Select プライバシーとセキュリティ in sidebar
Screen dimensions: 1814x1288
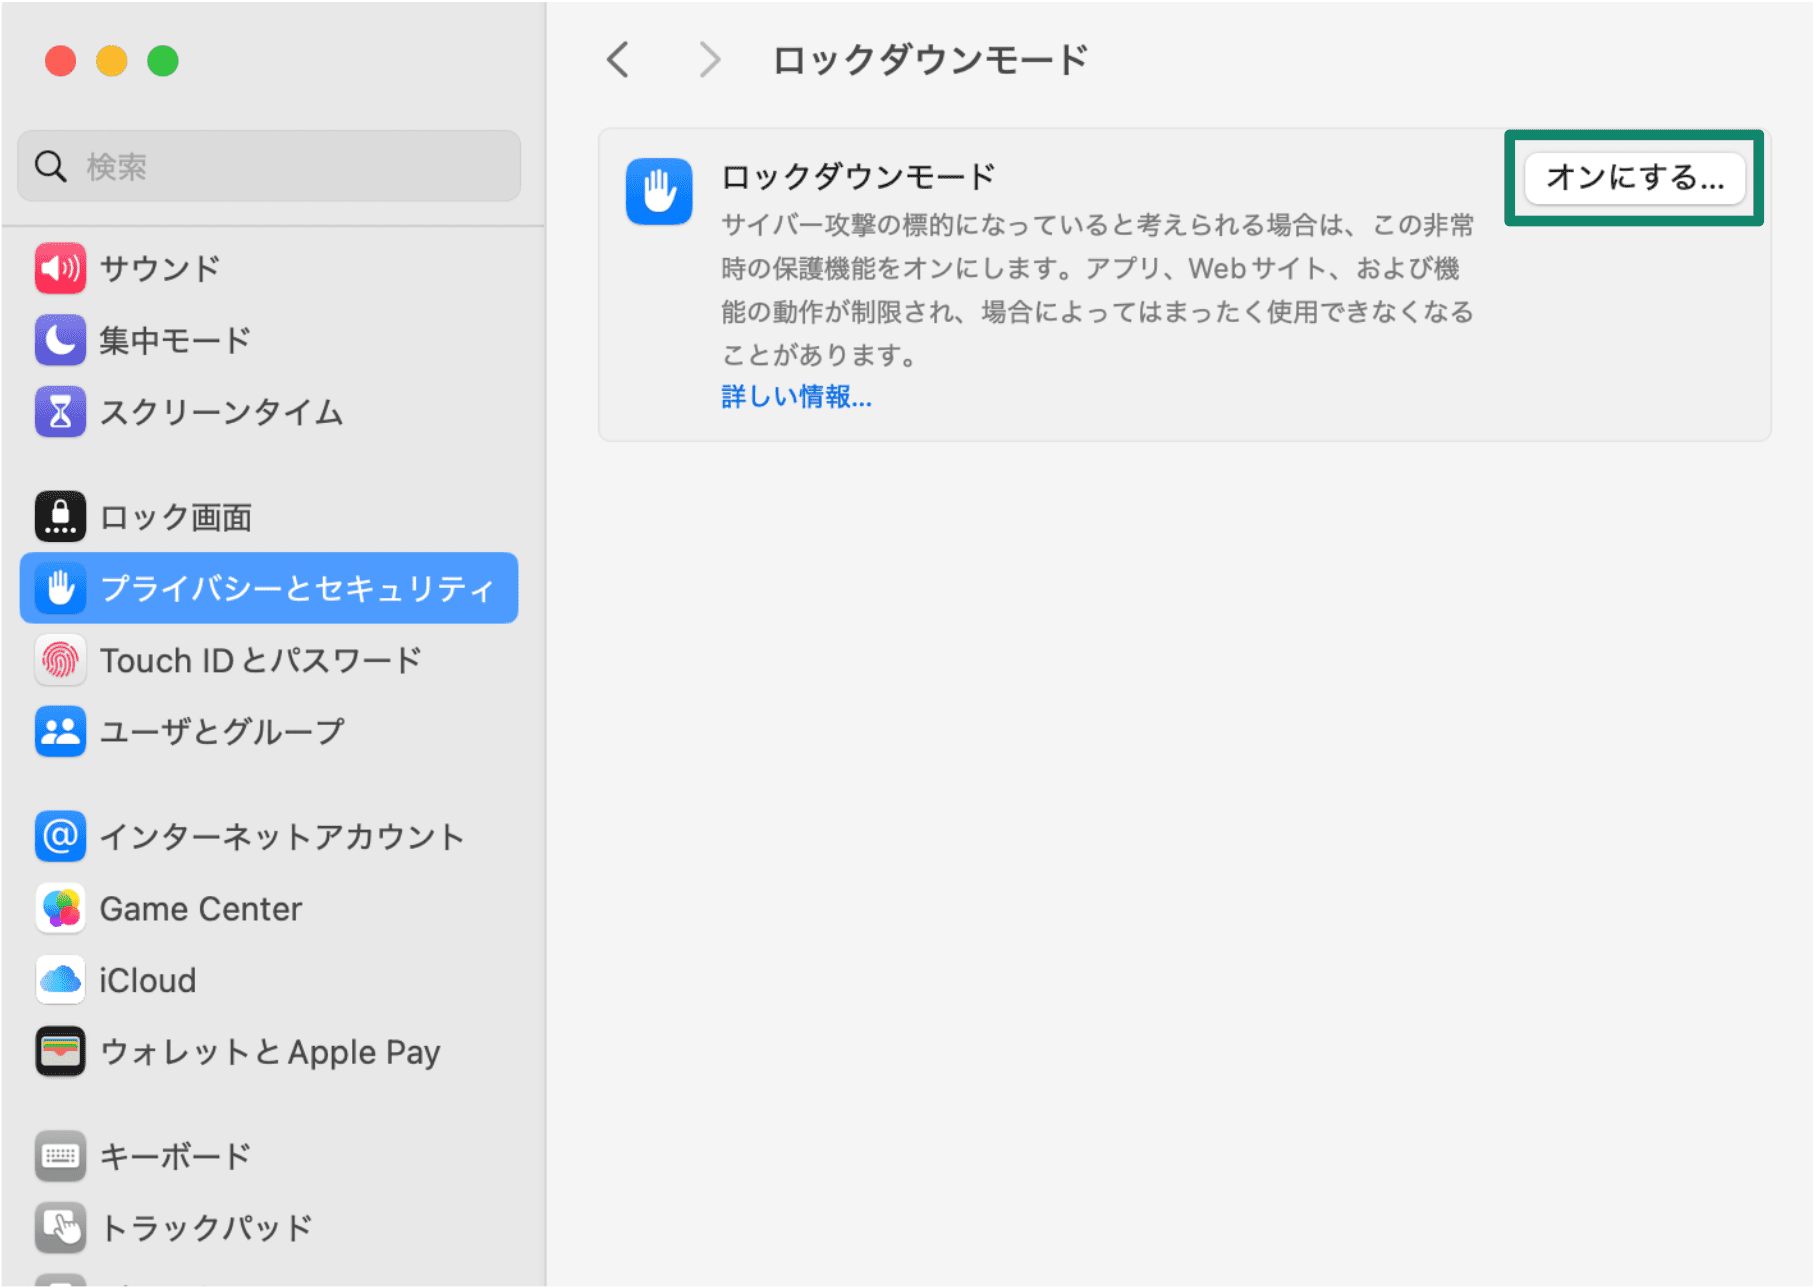296,588
